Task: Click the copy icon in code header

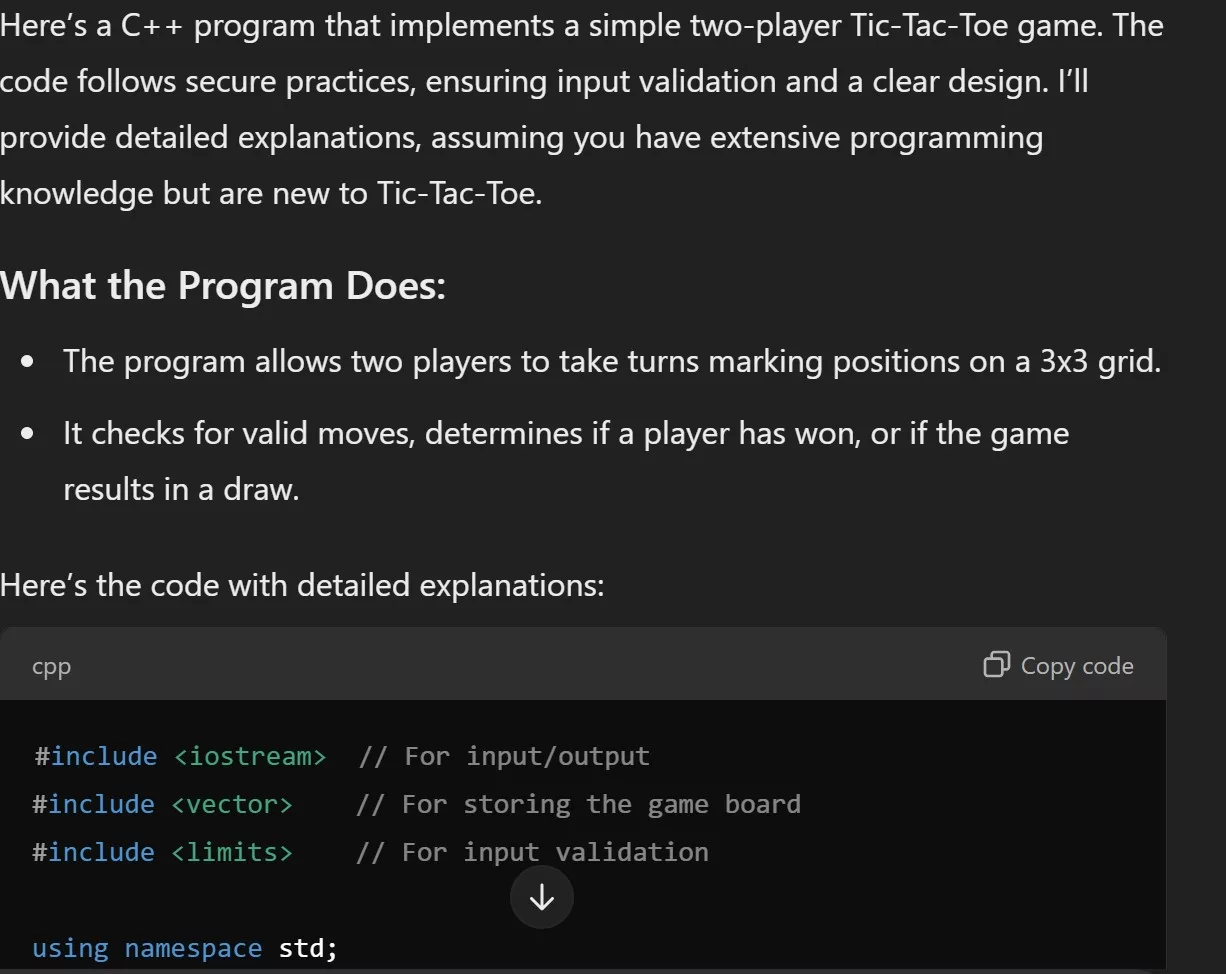Action: (x=996, y=665)
